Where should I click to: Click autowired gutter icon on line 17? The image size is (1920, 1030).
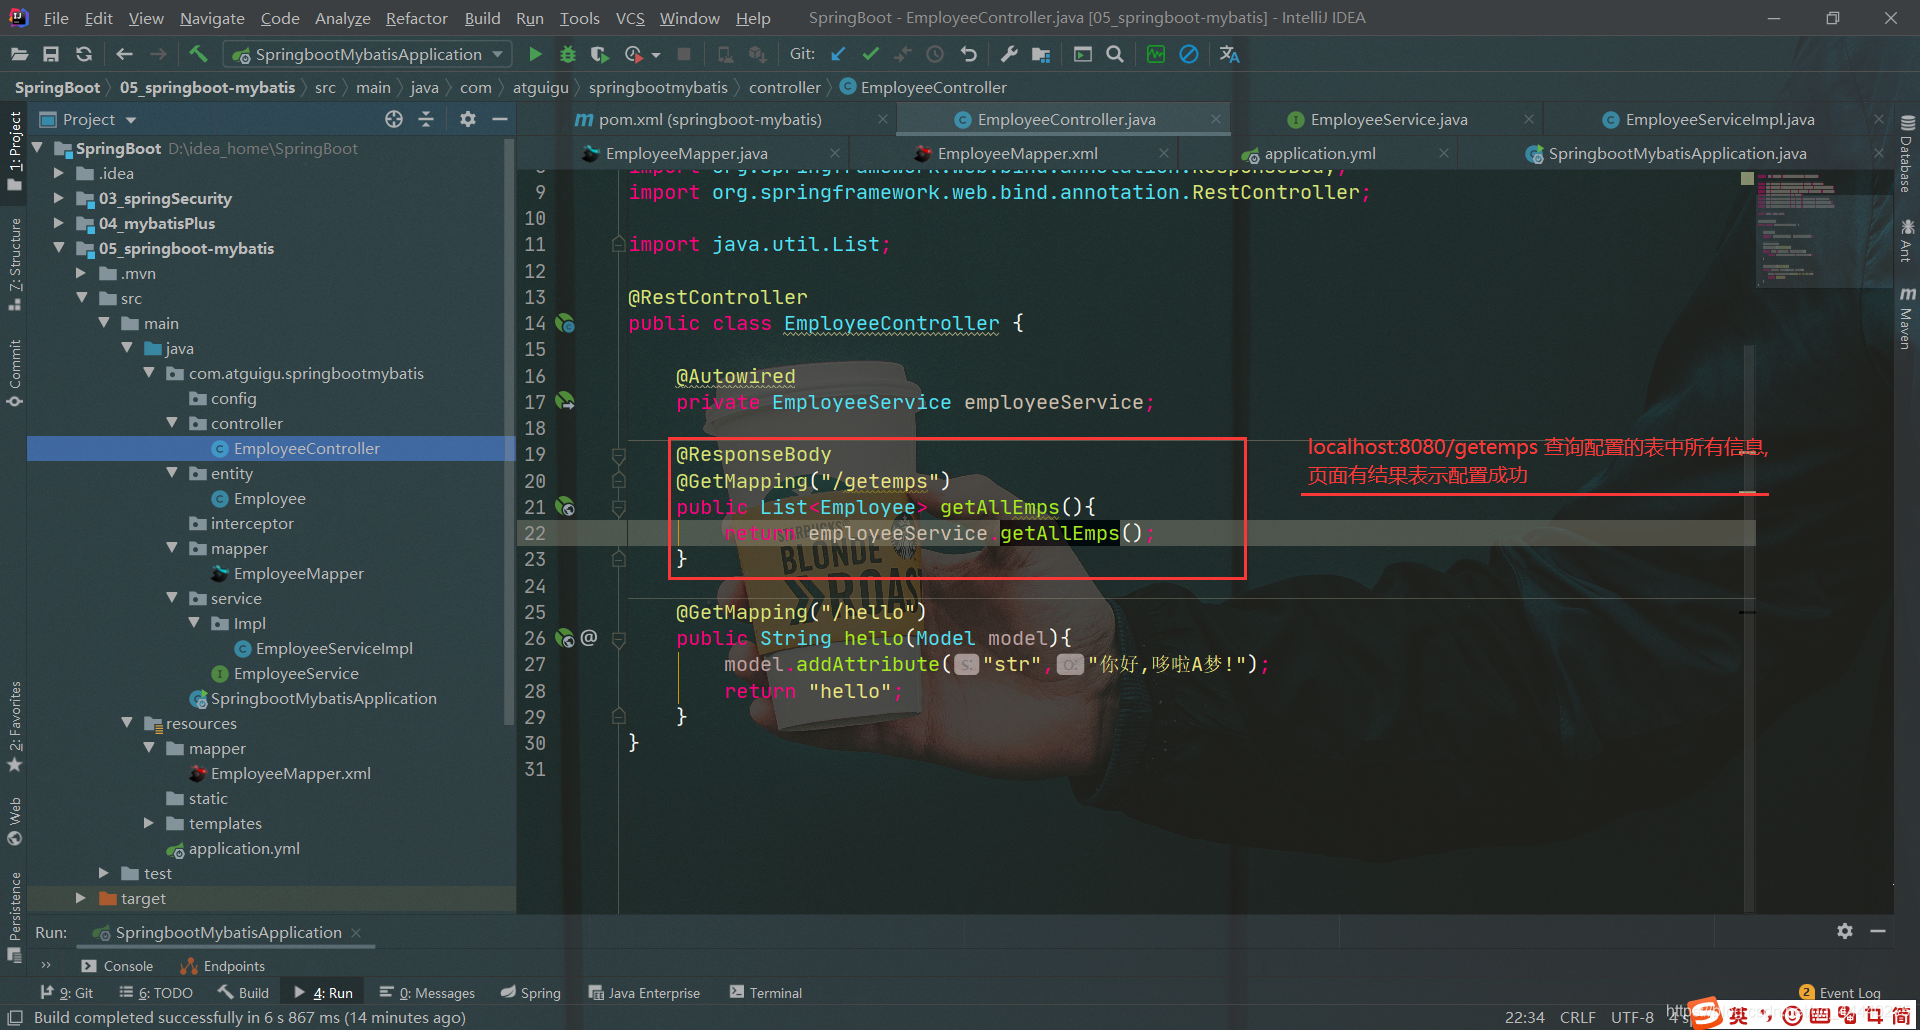565,402
